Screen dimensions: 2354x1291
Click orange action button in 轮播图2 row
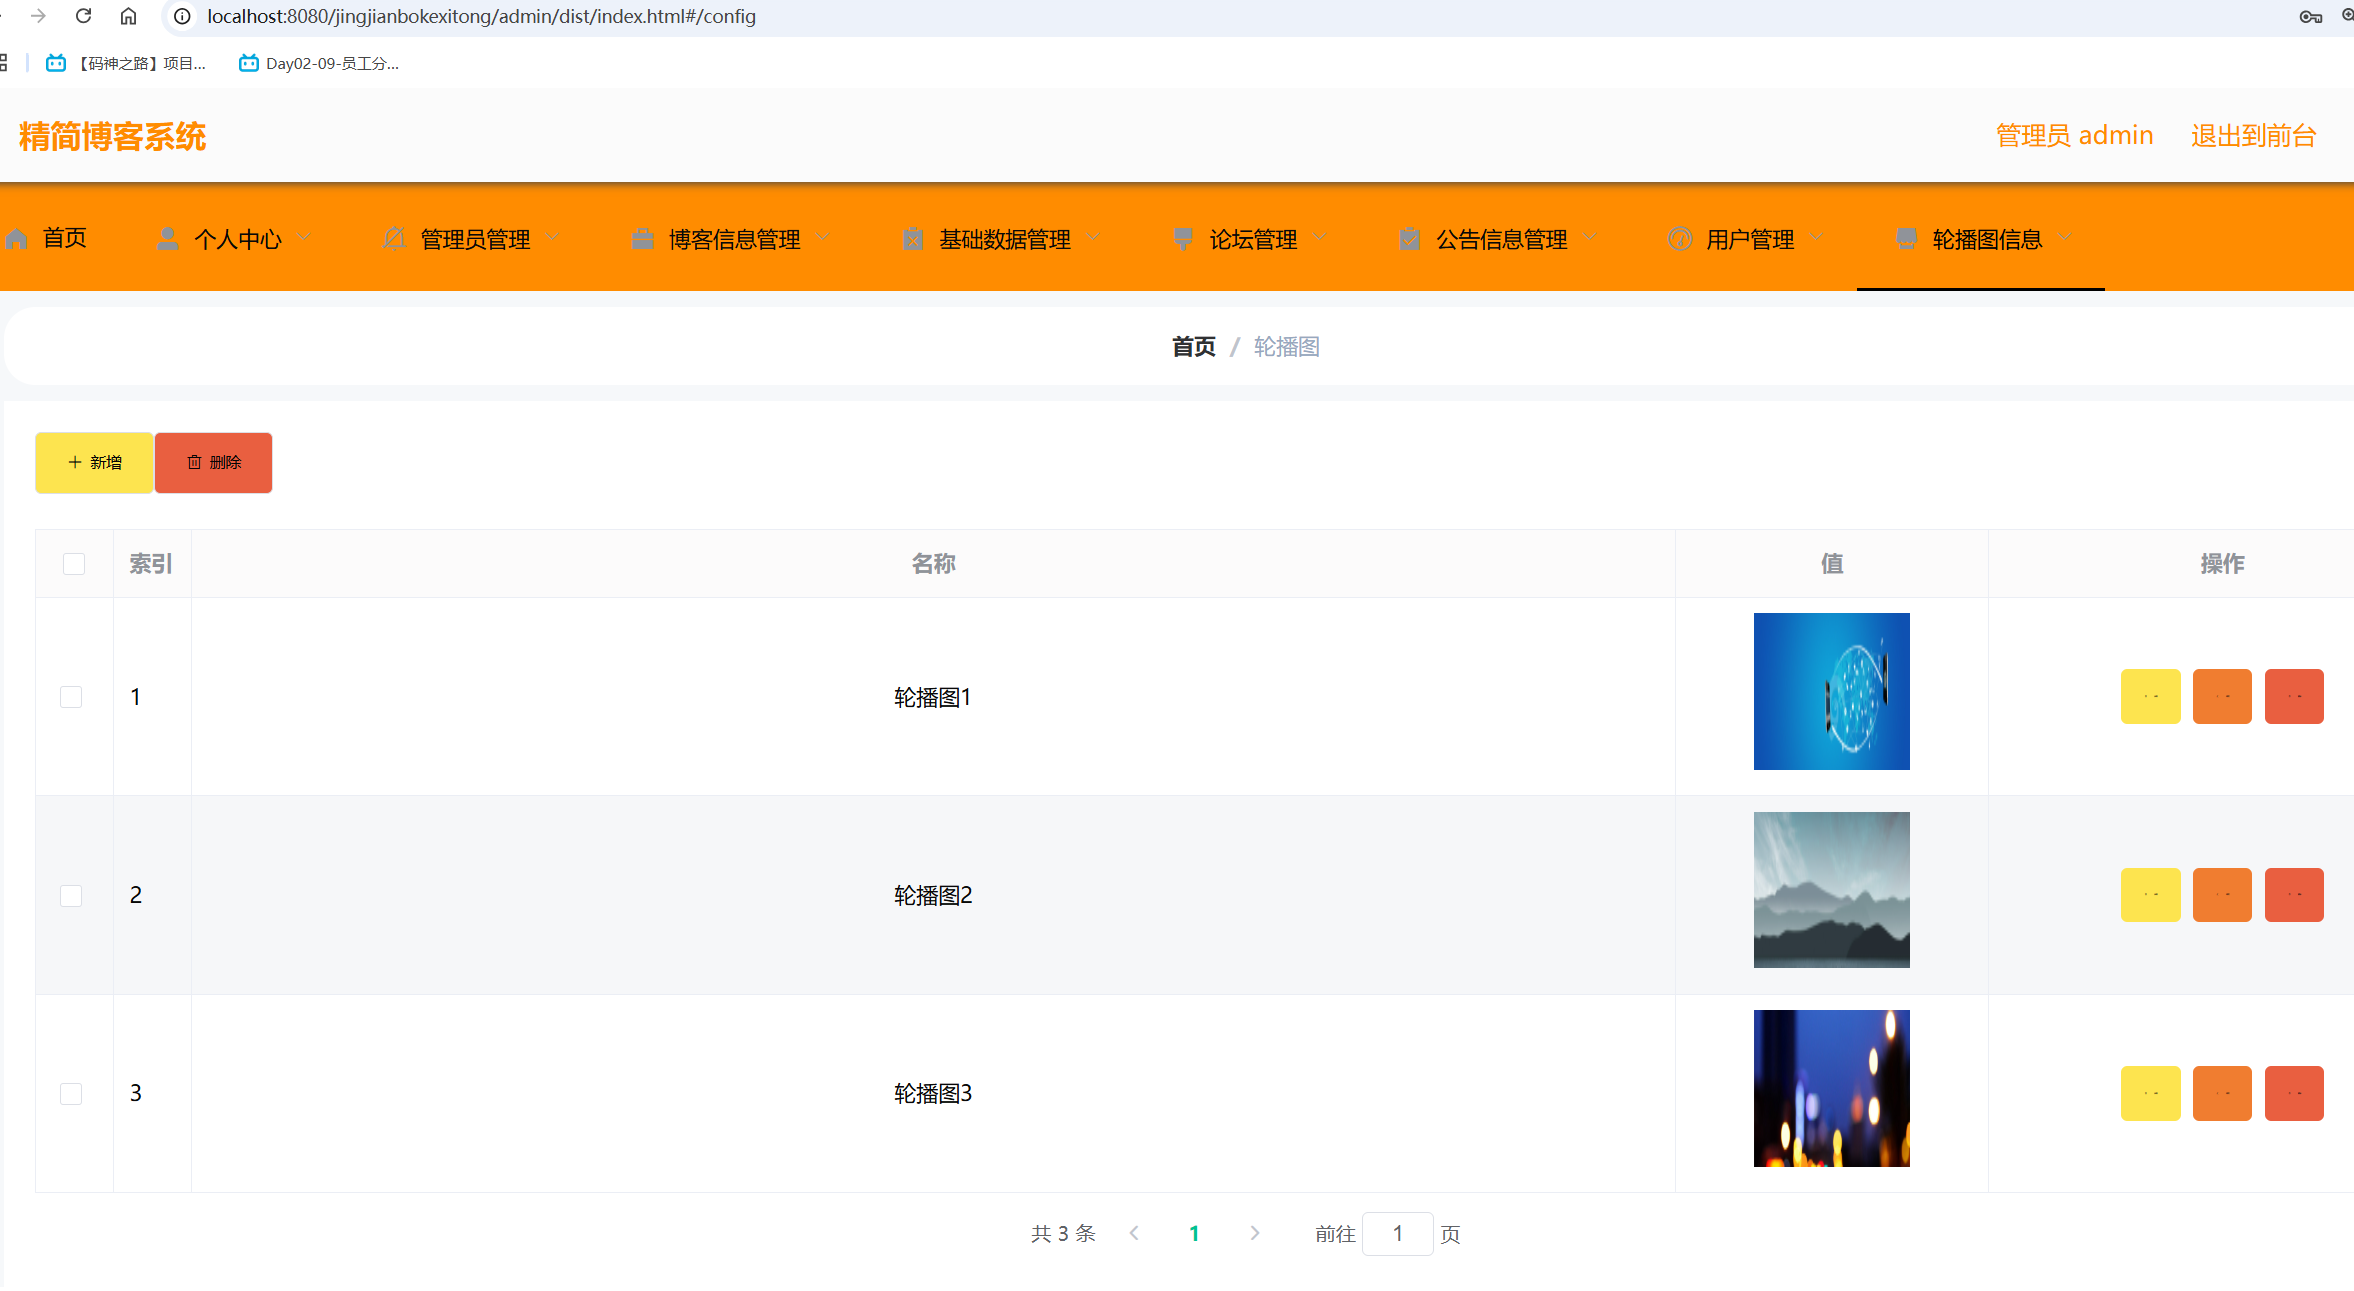click(2222, 894)
